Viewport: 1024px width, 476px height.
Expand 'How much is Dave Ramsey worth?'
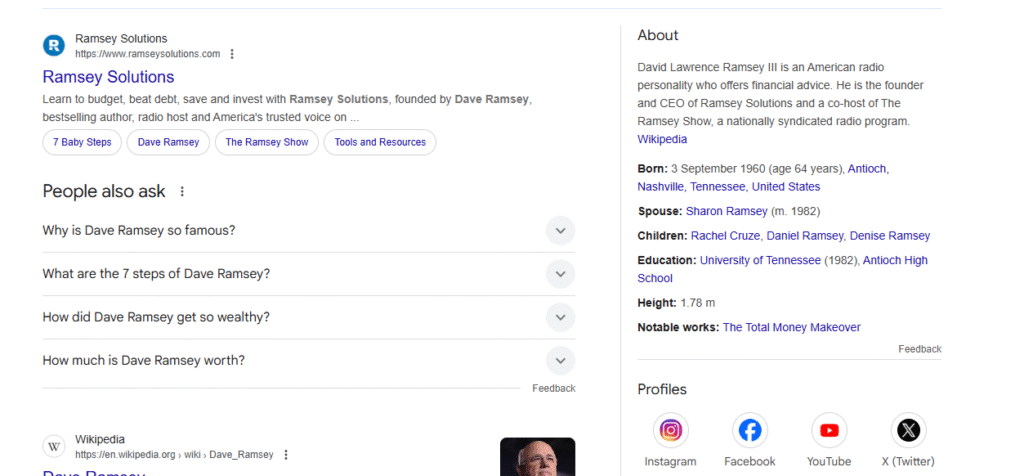(309, 360)
